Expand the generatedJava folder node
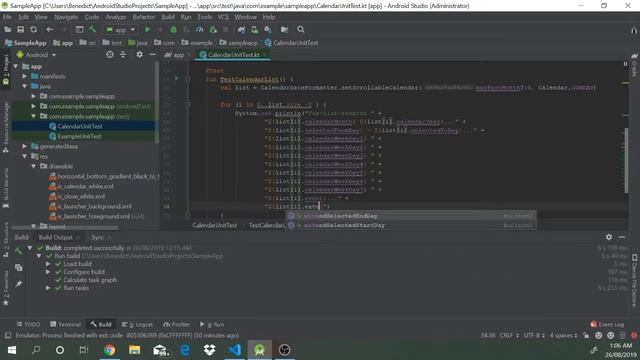The image size is (640, 360). coord(25,146)
